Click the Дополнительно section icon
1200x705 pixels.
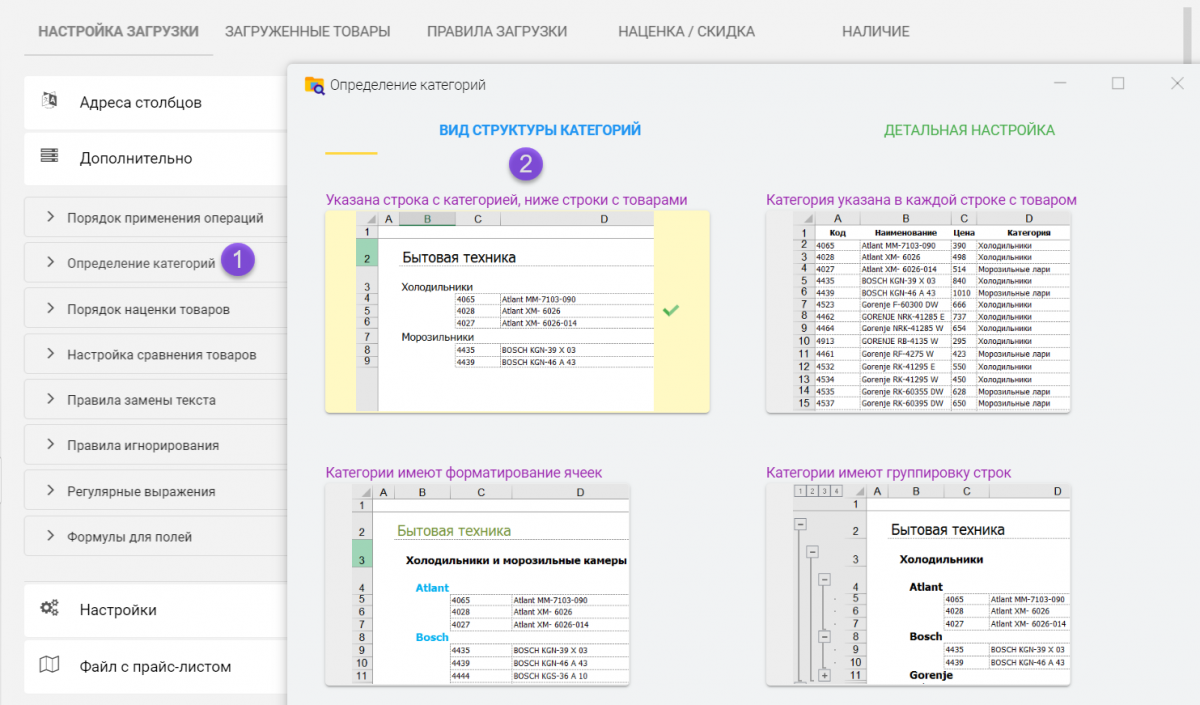coord(49,156)
